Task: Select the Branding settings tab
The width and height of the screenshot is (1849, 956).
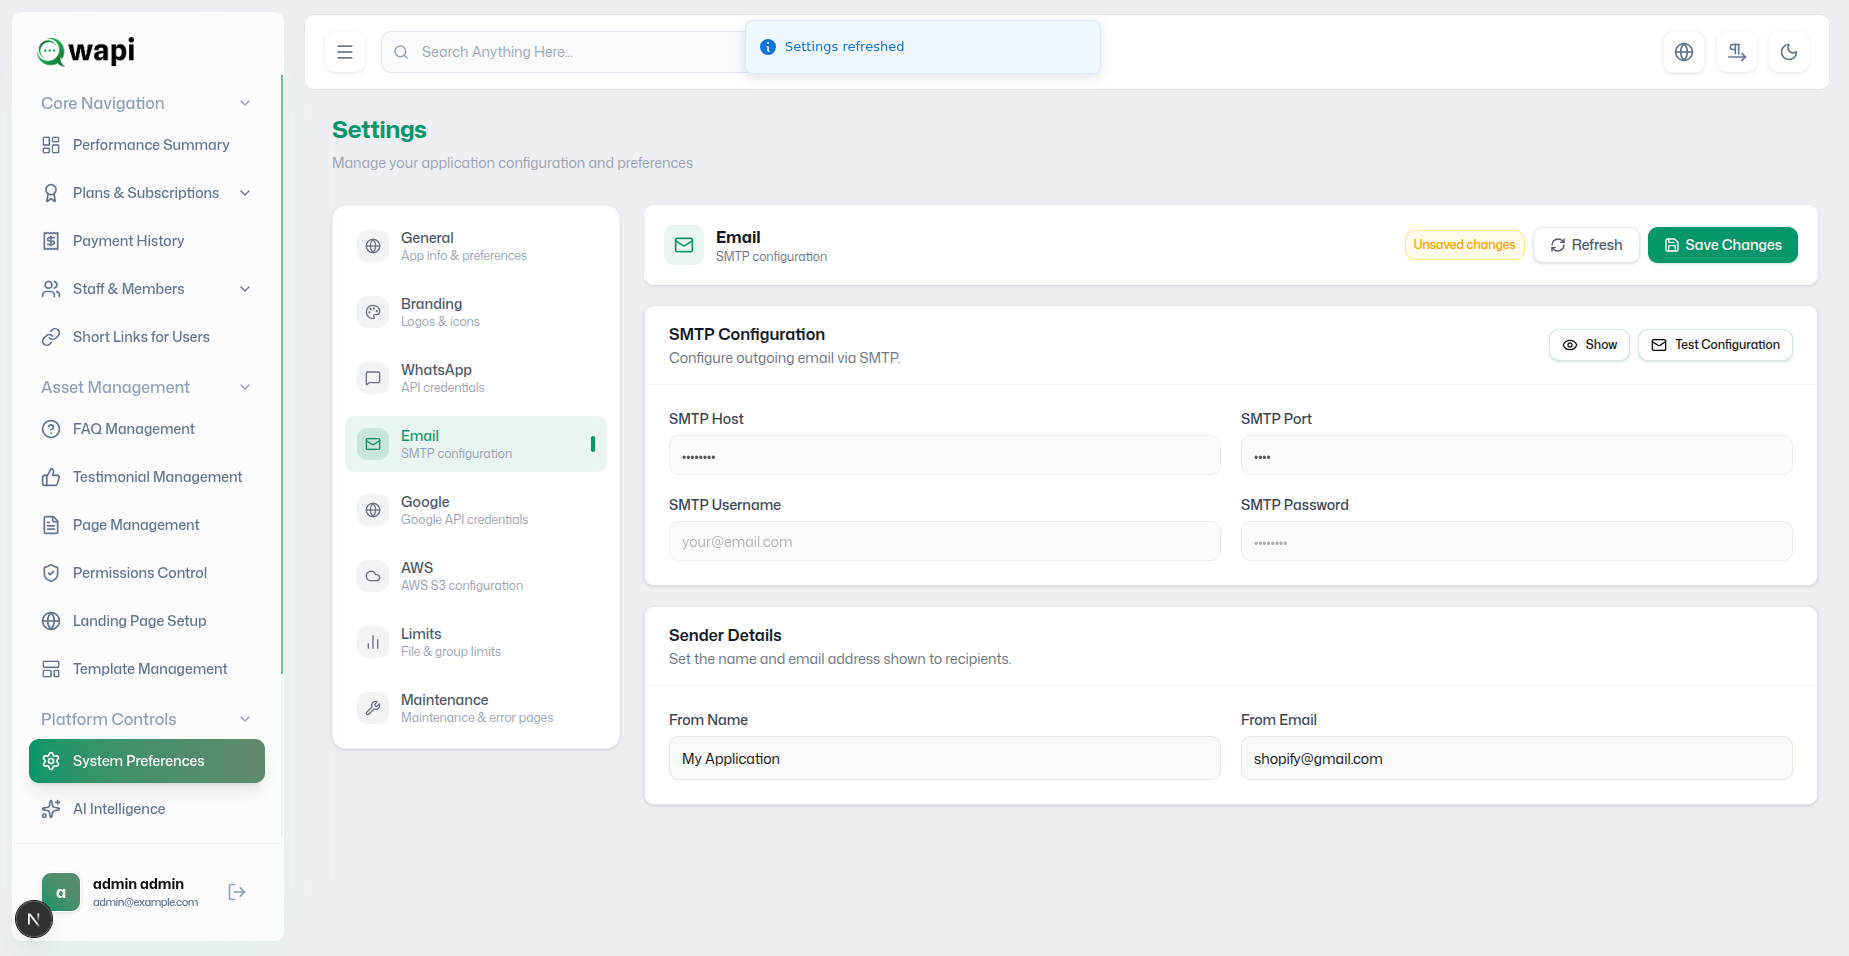Action: pos(476,312)
